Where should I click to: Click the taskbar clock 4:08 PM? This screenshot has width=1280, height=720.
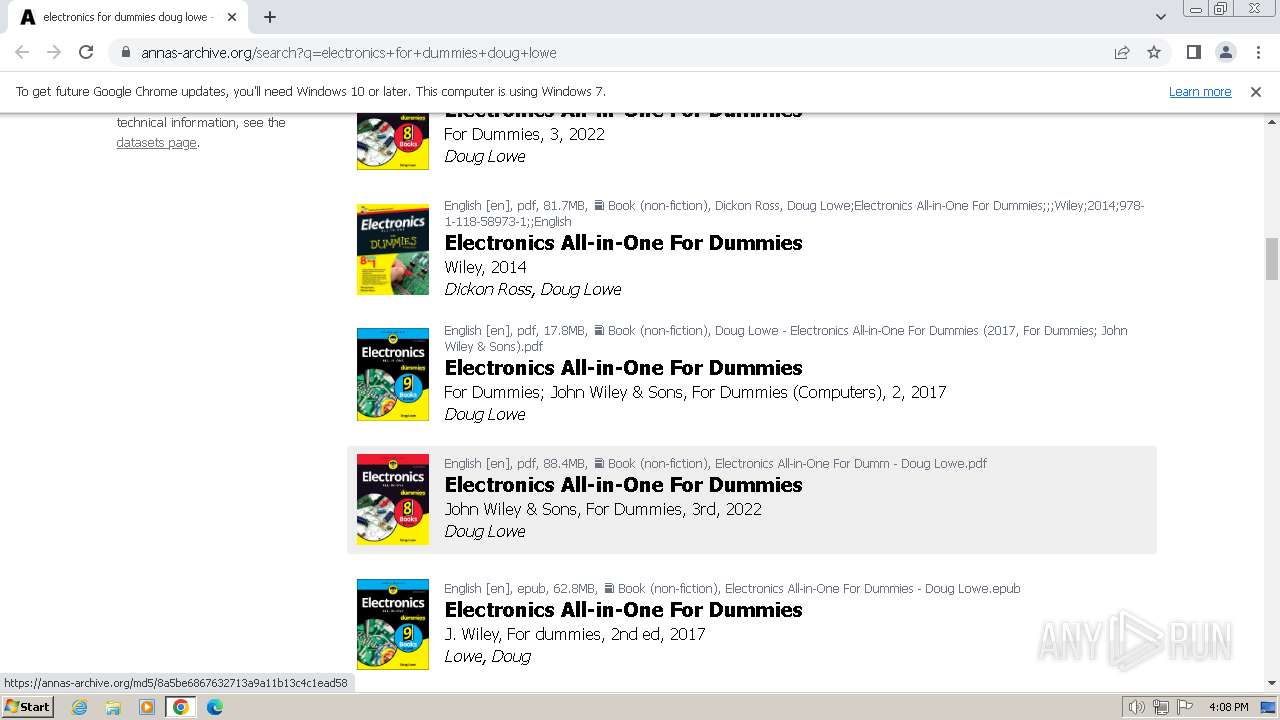click(1228, 707)
